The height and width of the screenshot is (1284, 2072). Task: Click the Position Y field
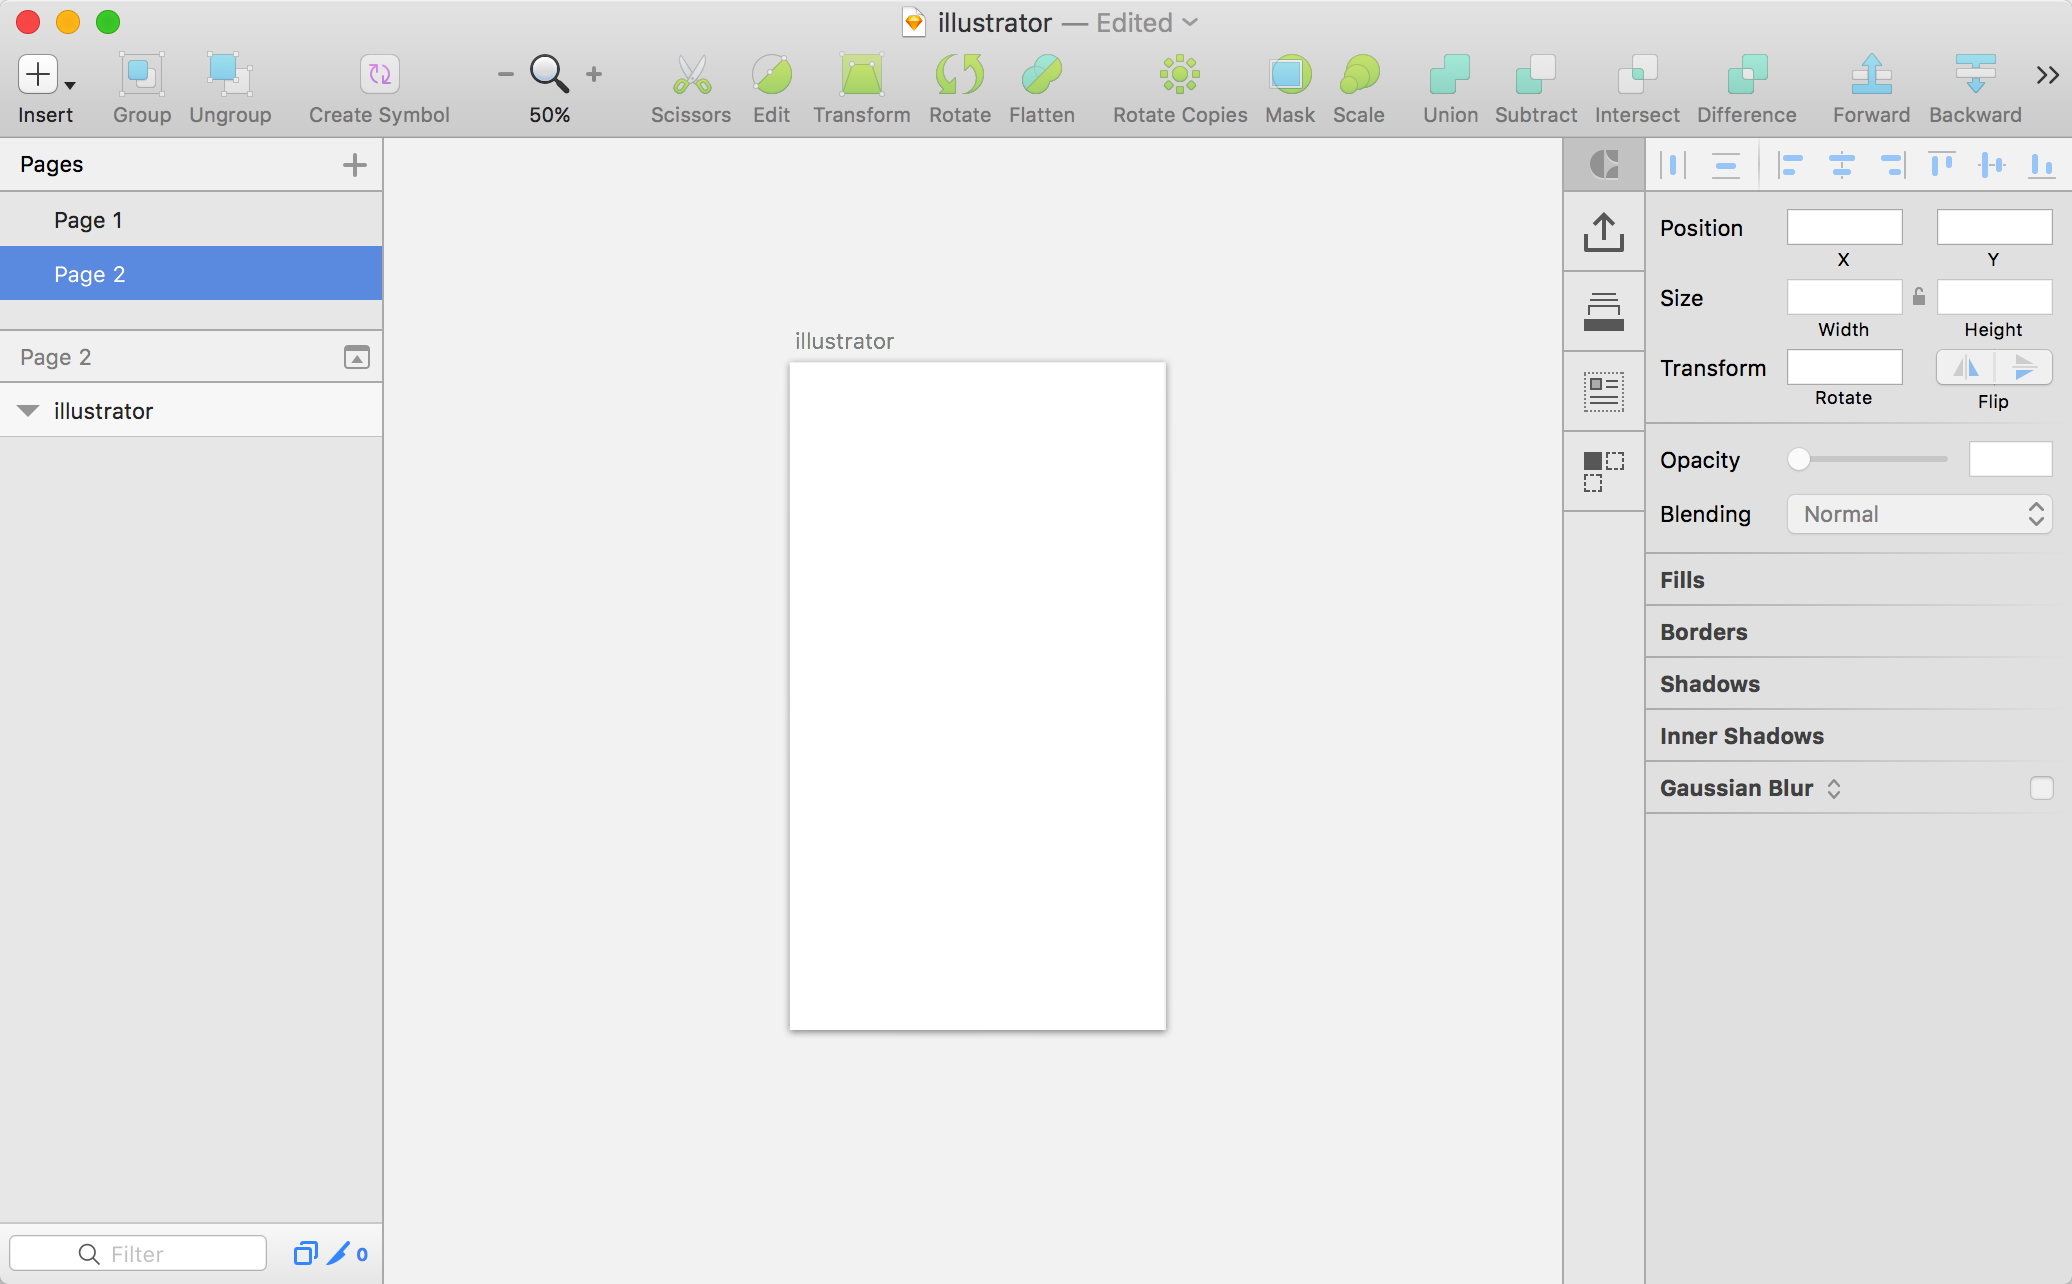tap(1994, 227)
